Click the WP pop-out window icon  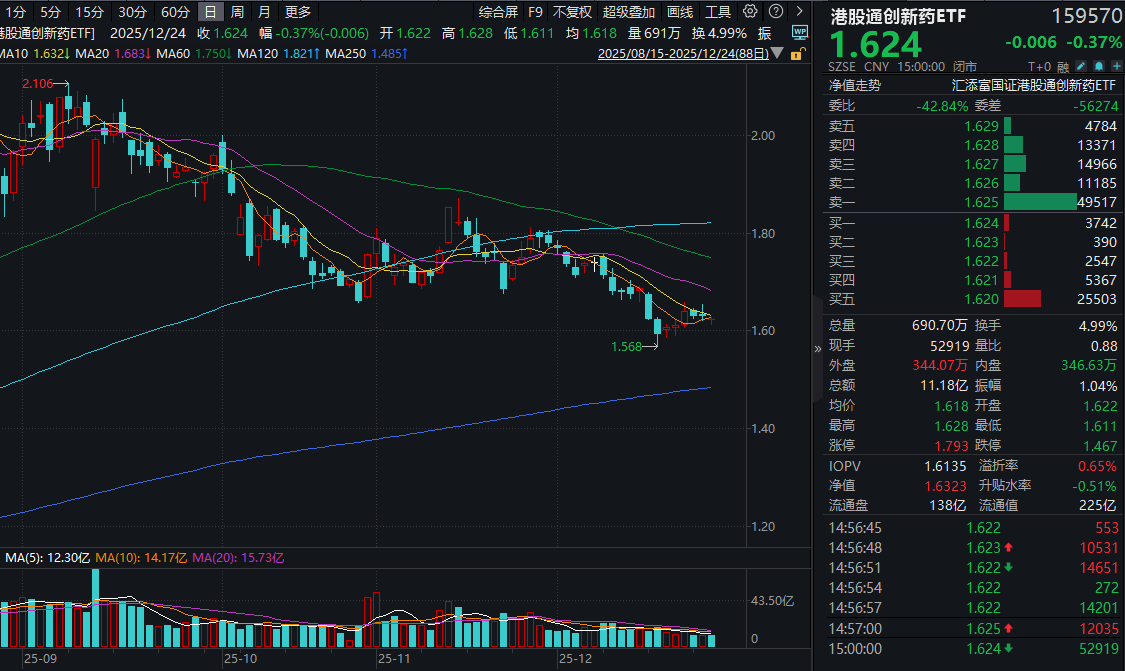click(800, 32)
